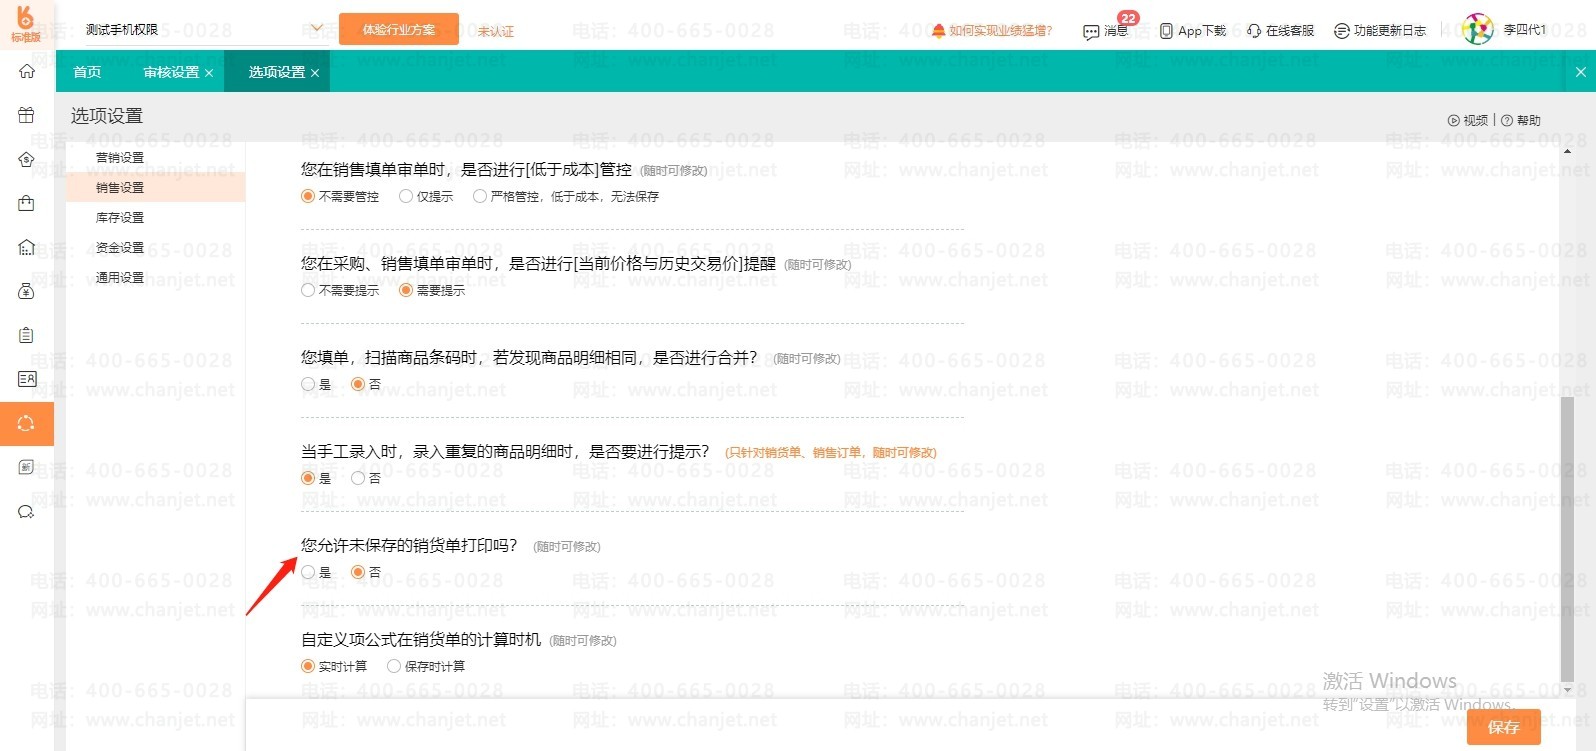This screenshot has width=1596, height=751.
Task: Click the X at the tab bar's right end
Action: (1580, 72)
